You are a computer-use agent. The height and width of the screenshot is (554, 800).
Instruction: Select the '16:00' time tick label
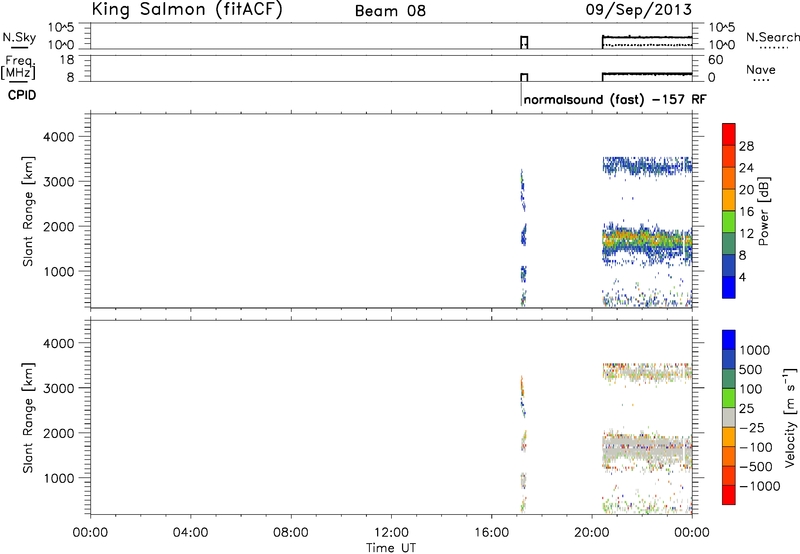coord(491,533)
